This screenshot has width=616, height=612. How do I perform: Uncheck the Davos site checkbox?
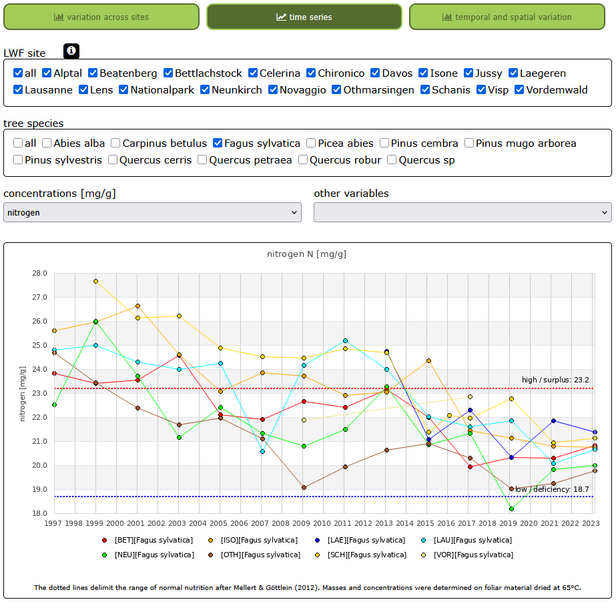coord(375,73)
